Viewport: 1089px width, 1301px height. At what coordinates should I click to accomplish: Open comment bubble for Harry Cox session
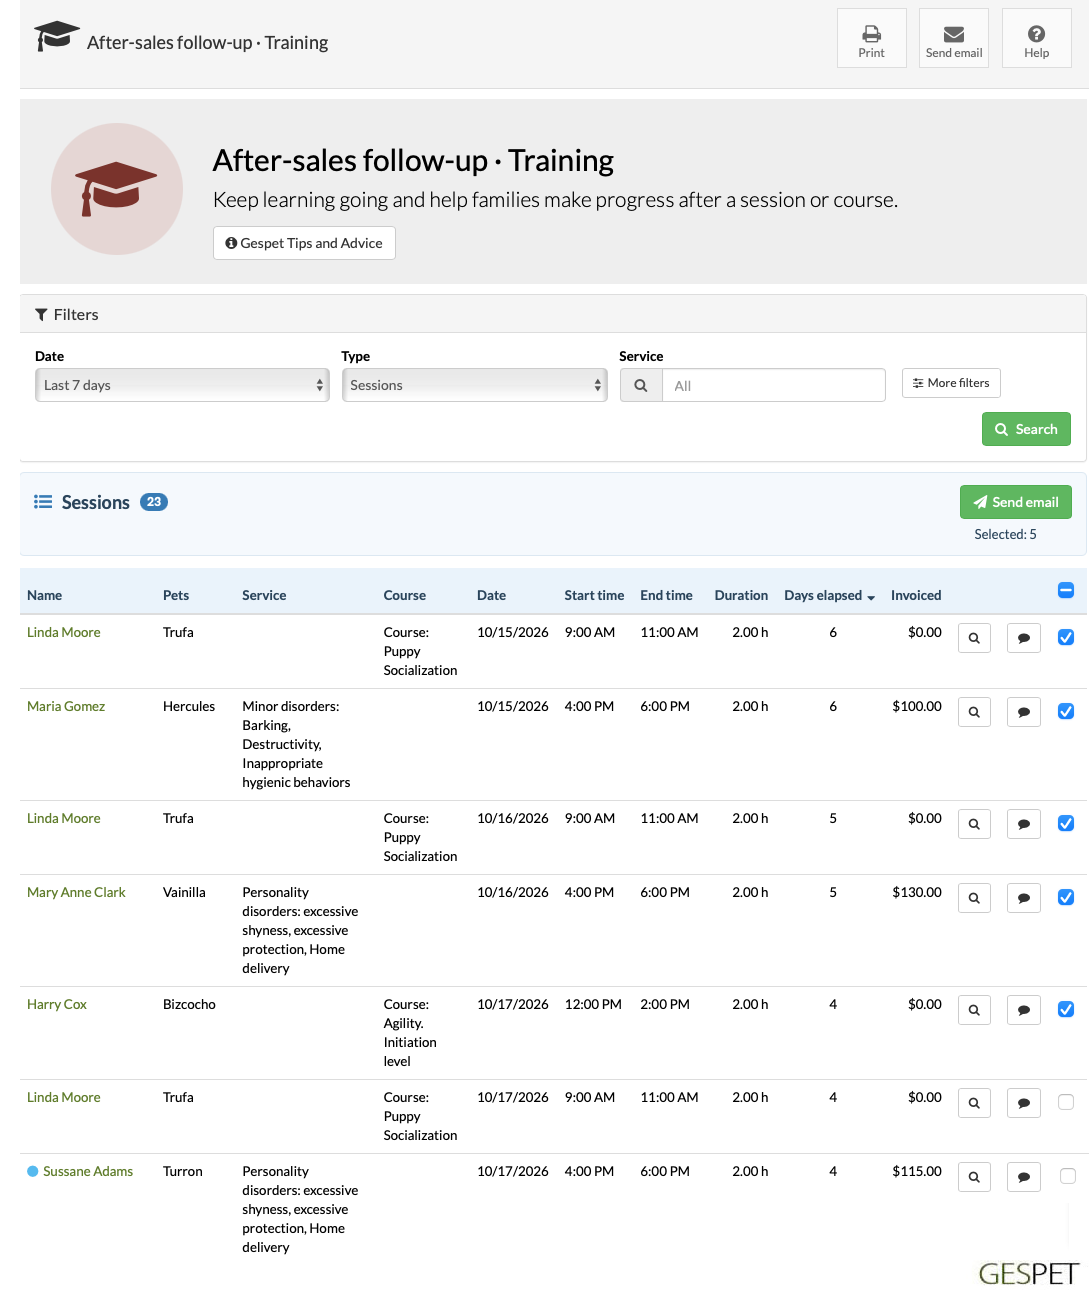tap(1023, 1010)
